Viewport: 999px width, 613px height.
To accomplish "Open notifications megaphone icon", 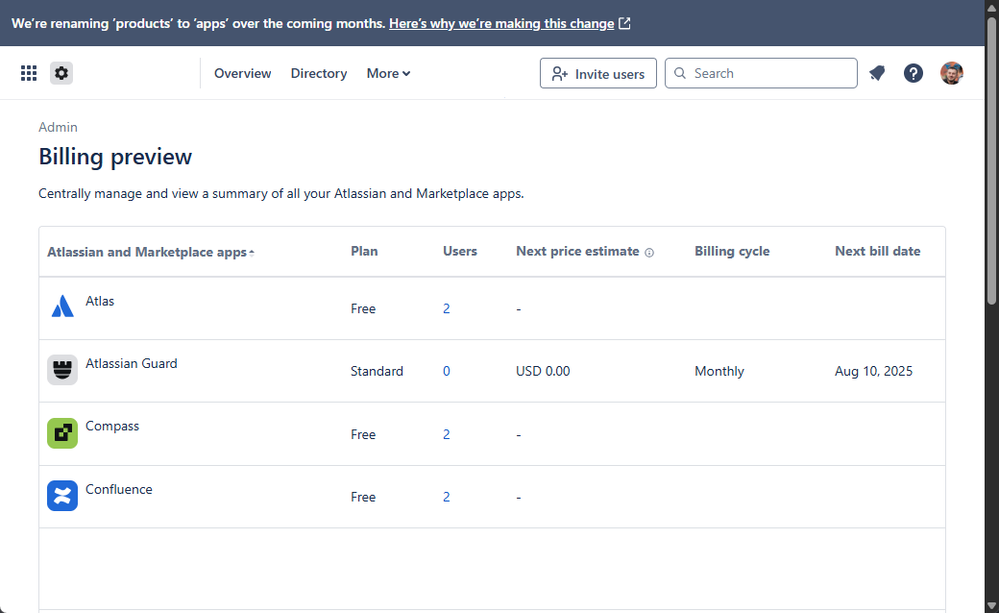I will (877, 73).
